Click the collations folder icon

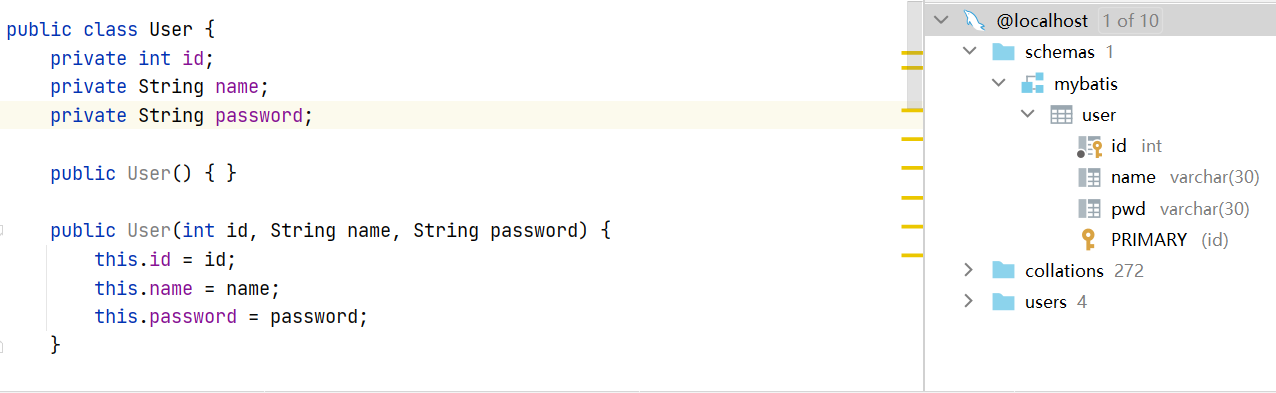pyautogui.click(x=1004, y=271)
